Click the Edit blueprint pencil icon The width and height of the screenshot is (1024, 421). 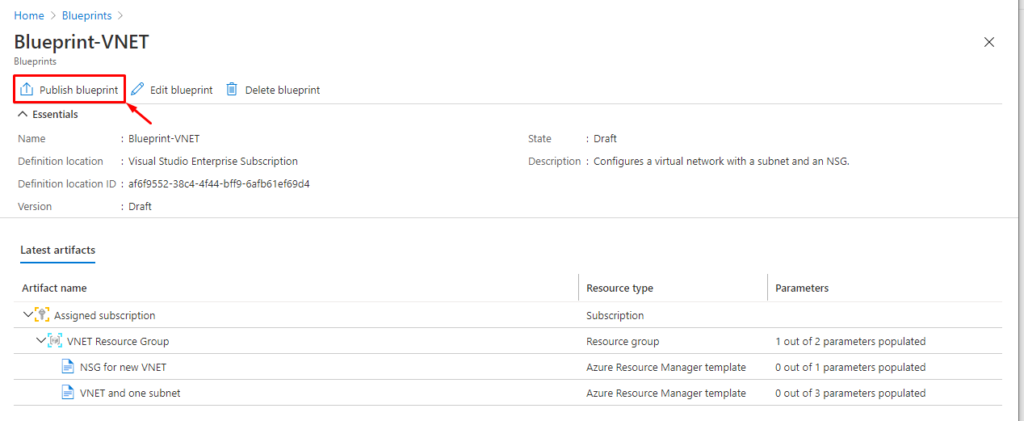coord(137,89)
